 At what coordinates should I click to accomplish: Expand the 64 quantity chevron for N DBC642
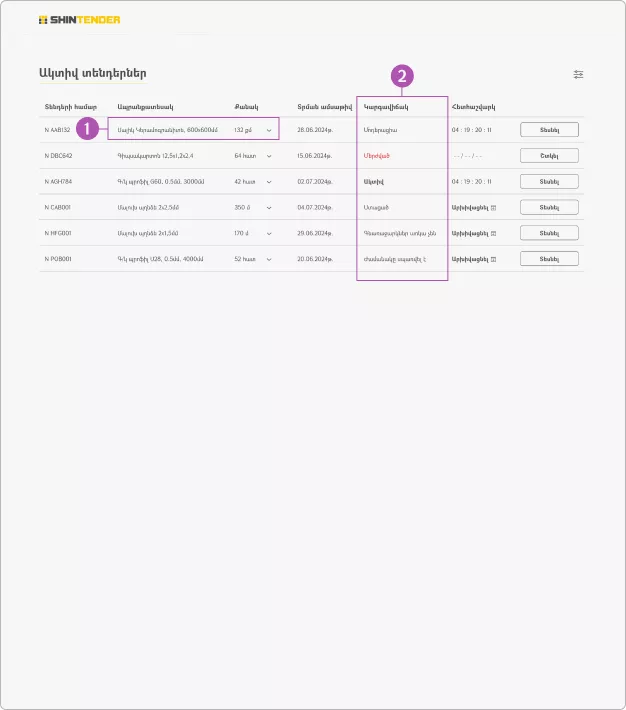coord(269,156)
